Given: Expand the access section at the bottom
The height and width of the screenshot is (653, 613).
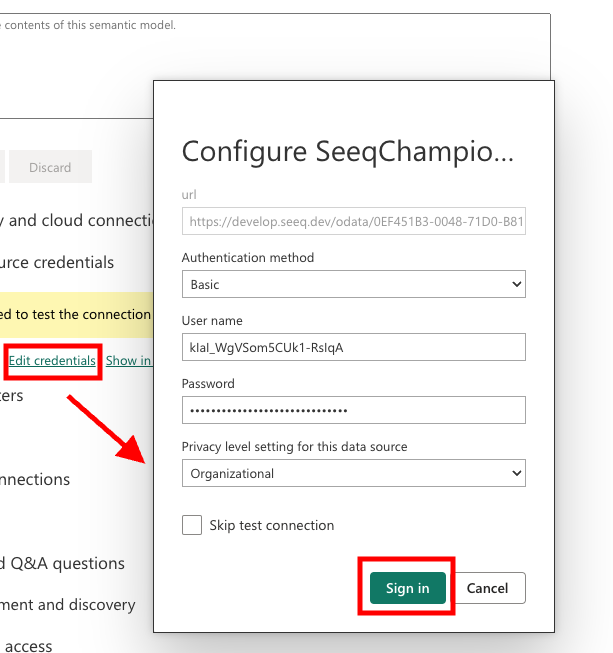Looking at the screenshot, I should [28, 646].
